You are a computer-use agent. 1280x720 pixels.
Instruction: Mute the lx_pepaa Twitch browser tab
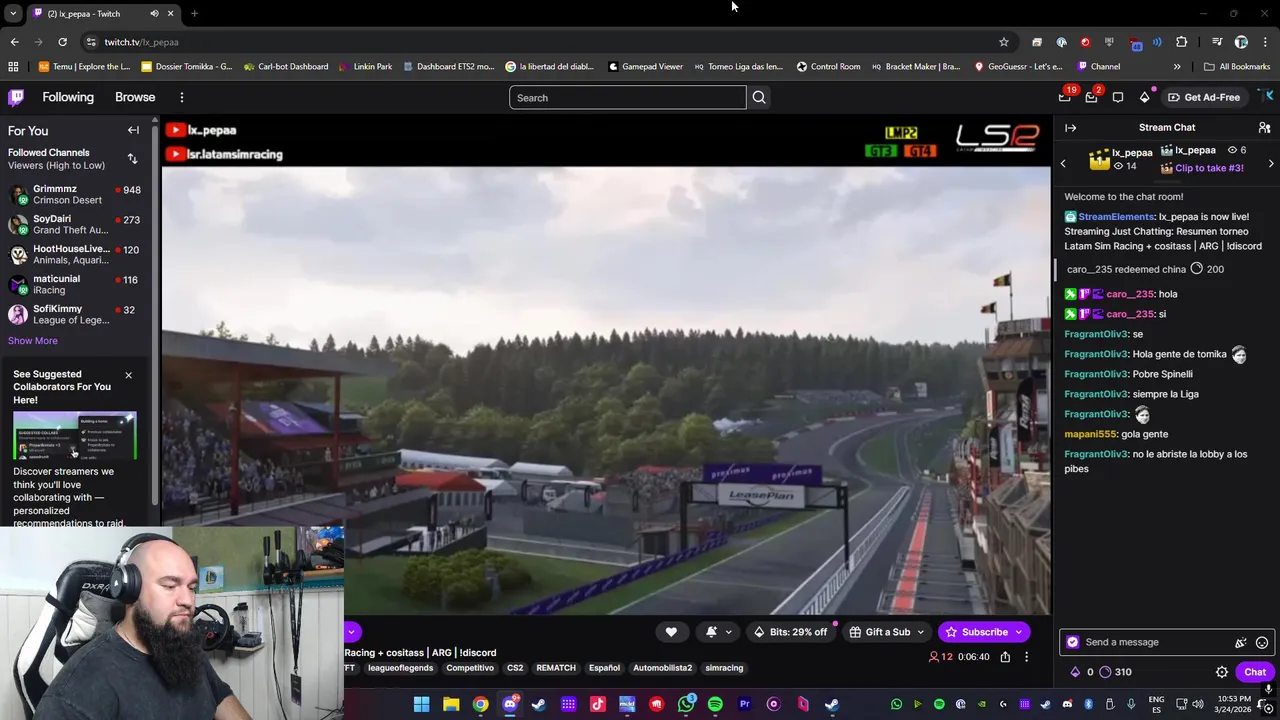[154, 13]
